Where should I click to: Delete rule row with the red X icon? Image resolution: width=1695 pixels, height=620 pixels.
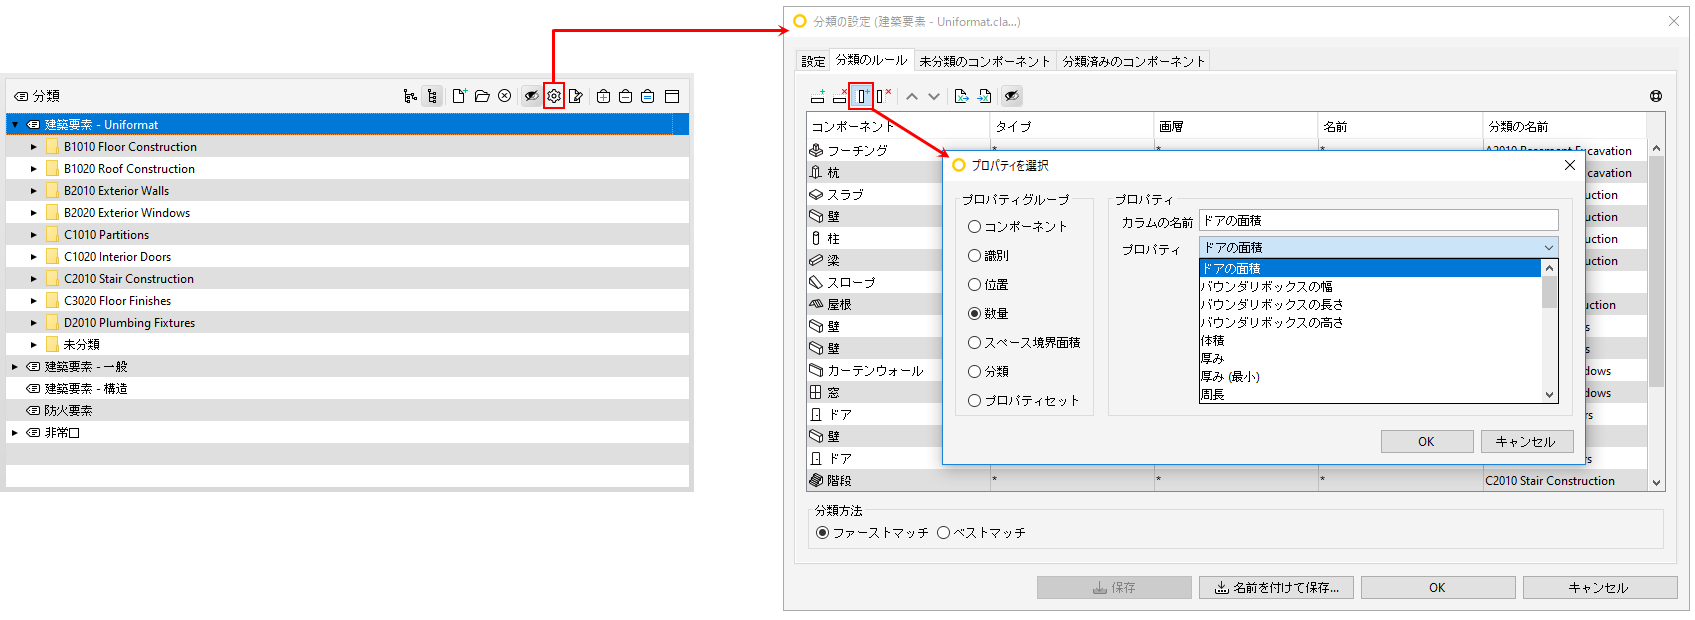coord(840,96)
